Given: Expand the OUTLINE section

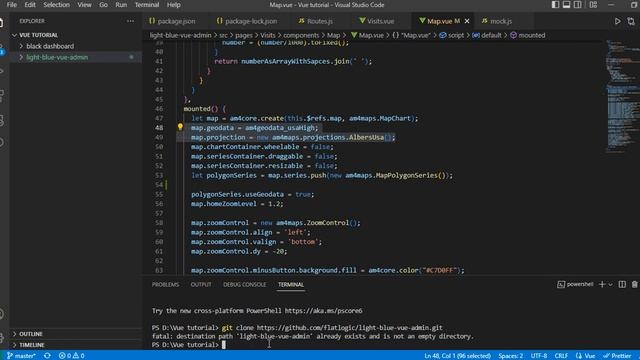Looking at the screenshot, I should [31, 334].
